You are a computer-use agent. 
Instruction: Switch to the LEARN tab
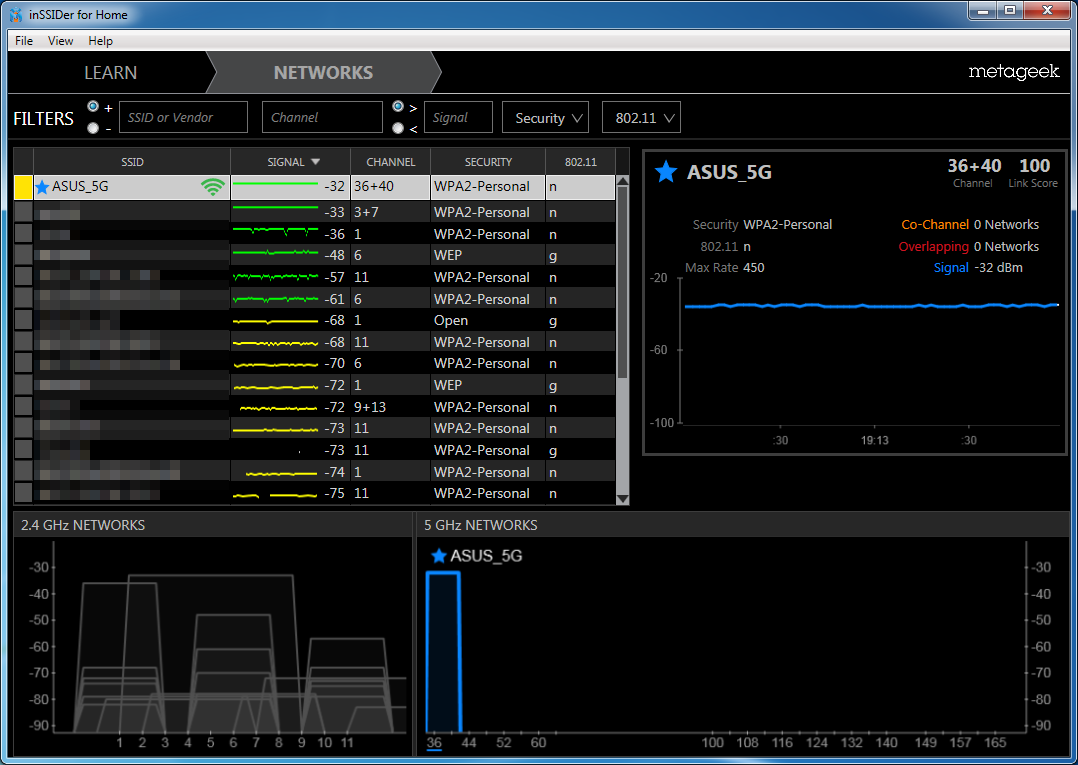point(111,73)
